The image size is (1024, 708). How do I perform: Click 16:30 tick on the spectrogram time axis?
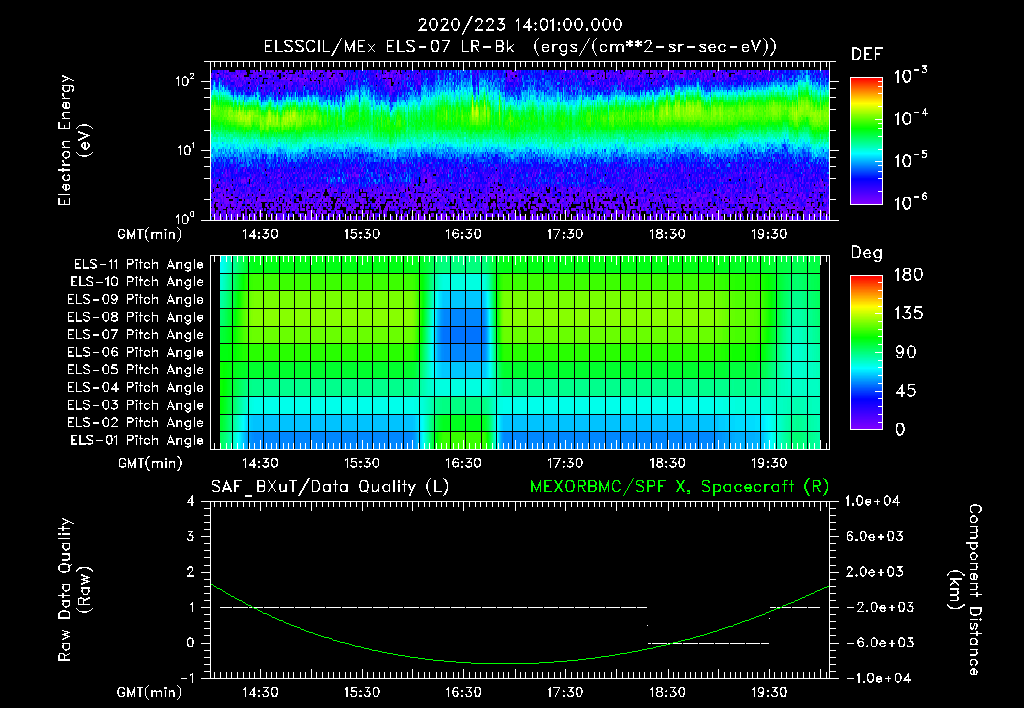(x=463, y=234)
